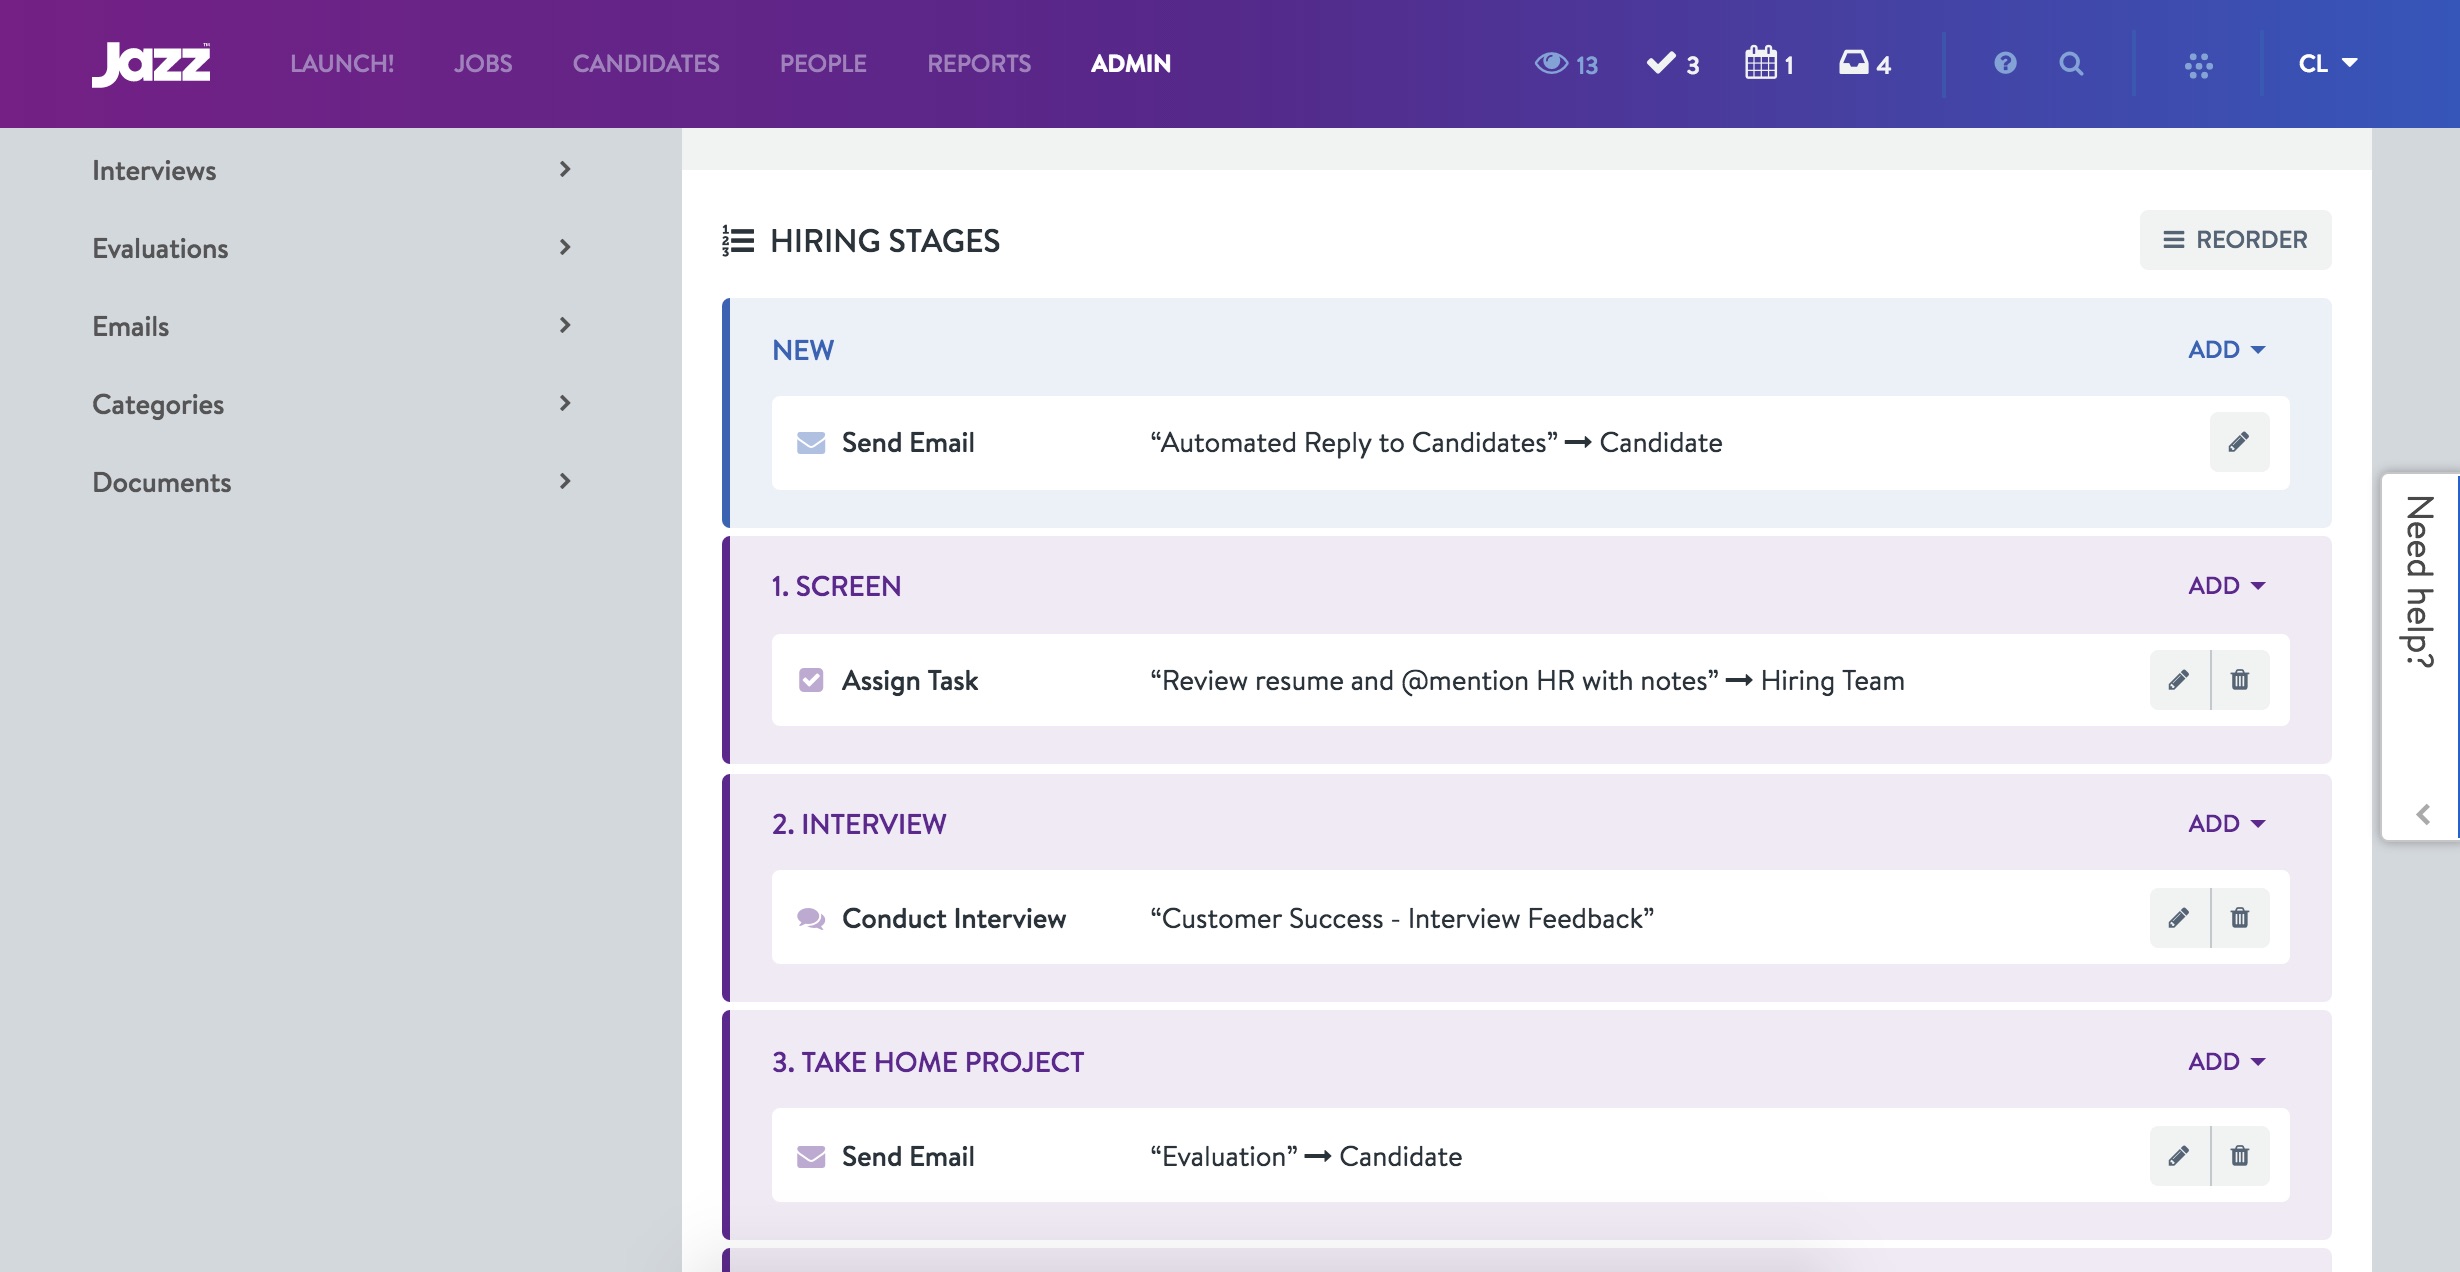Open the CL user account dropdown
The height and width of the screenshot is (1272, 2460).
2328,64
